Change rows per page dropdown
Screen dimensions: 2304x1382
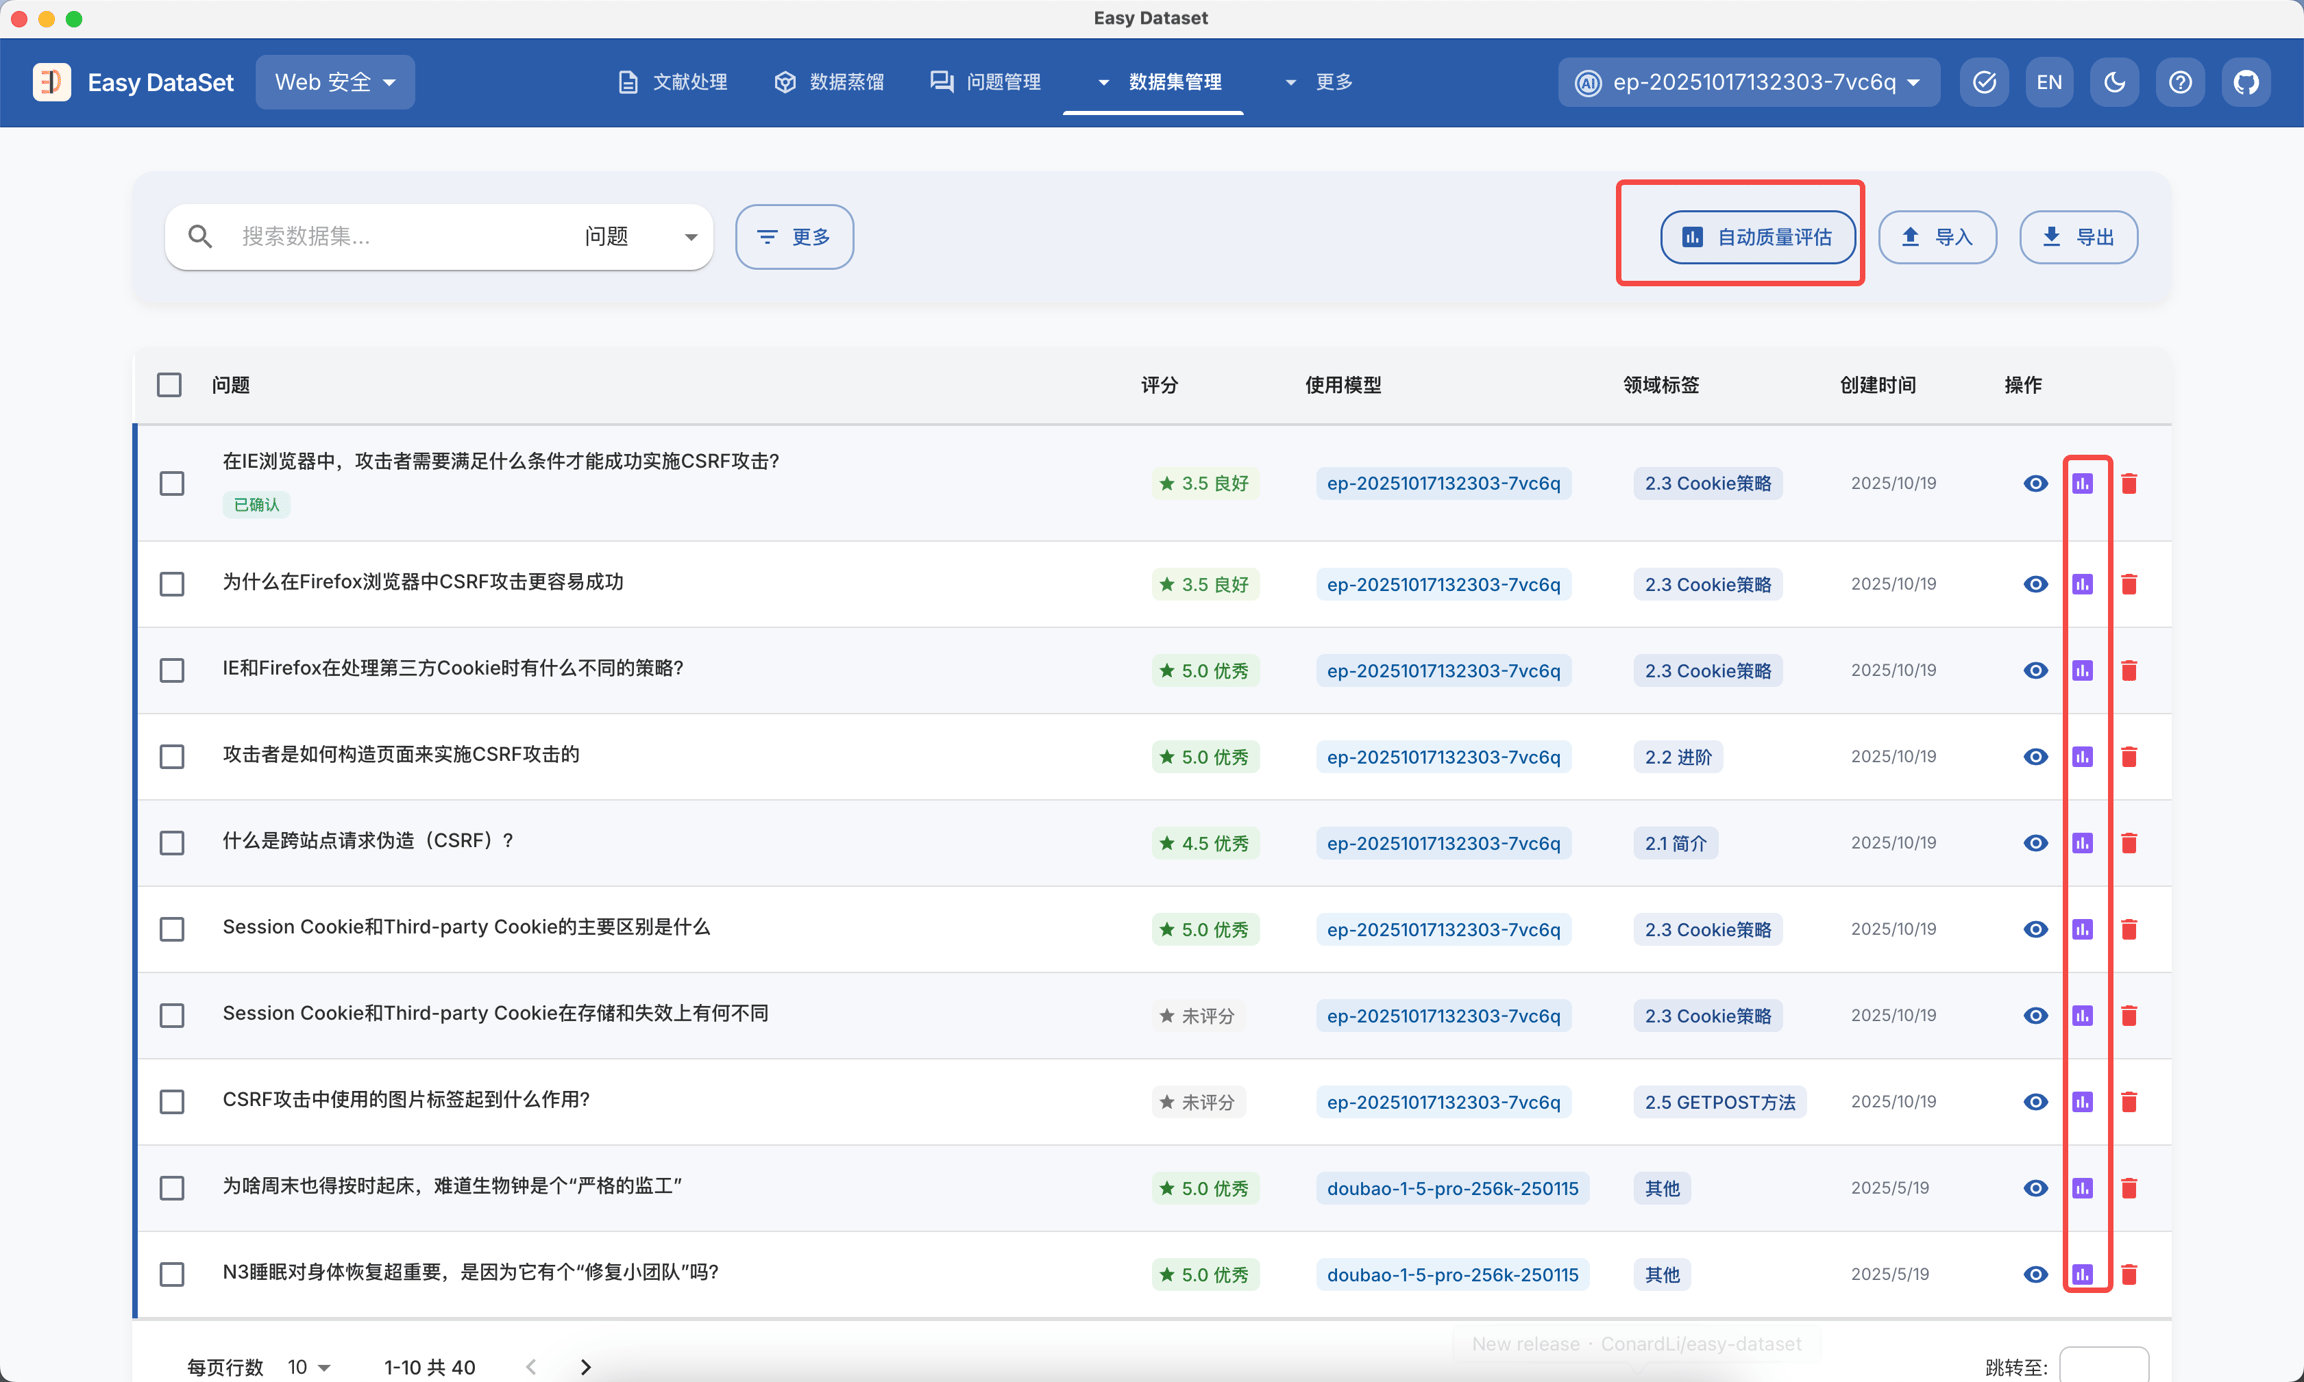click(x=309, y=1366)
